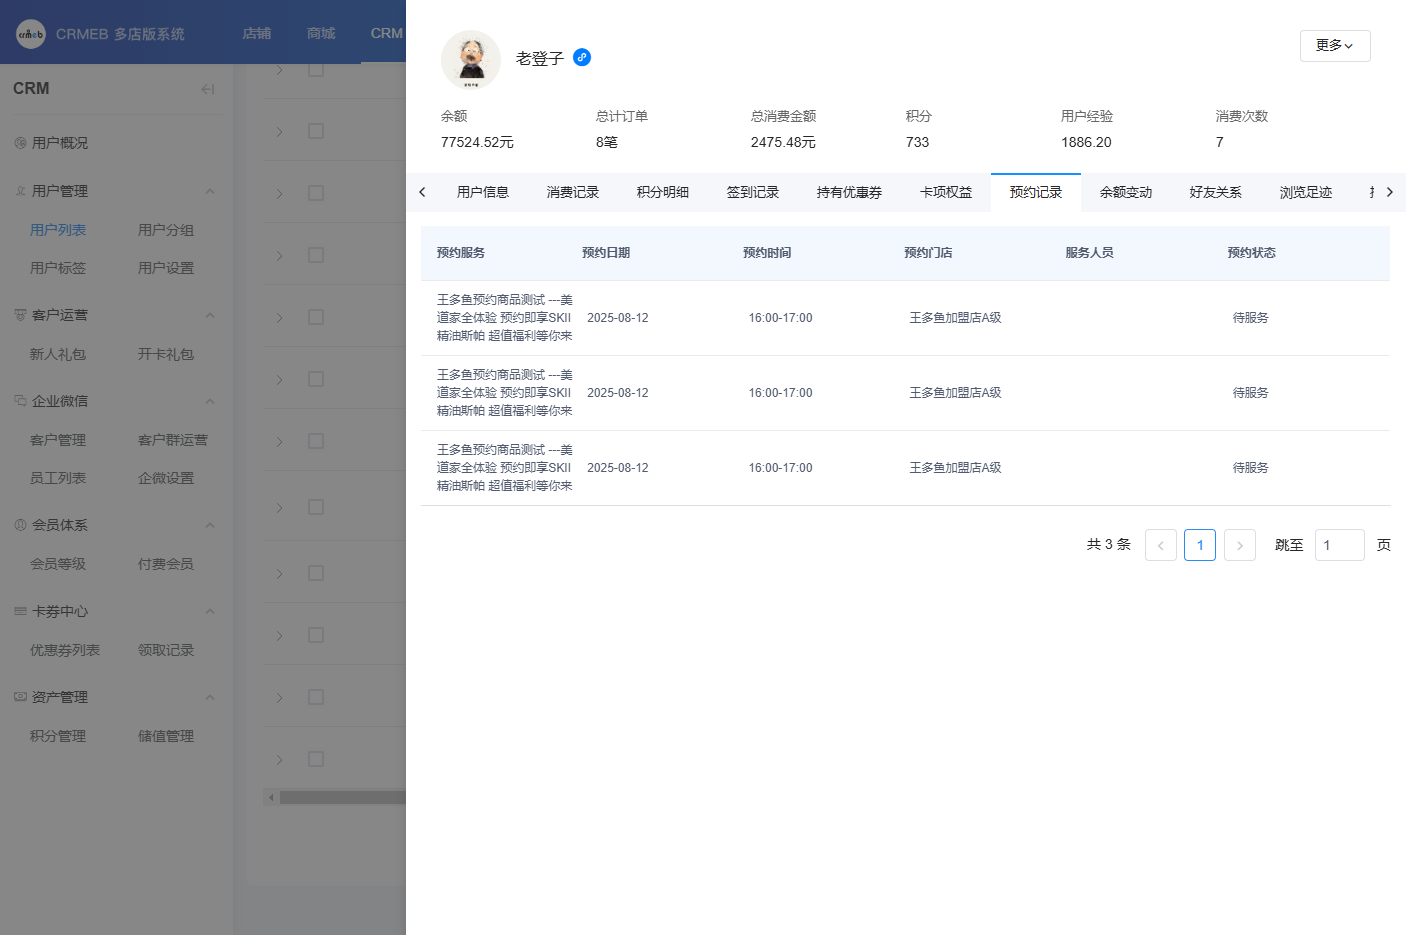Click the 用户概况 sidebar icon
Image resolution: width=1406 pixels, height=935 pixels.
coord(20,143)
